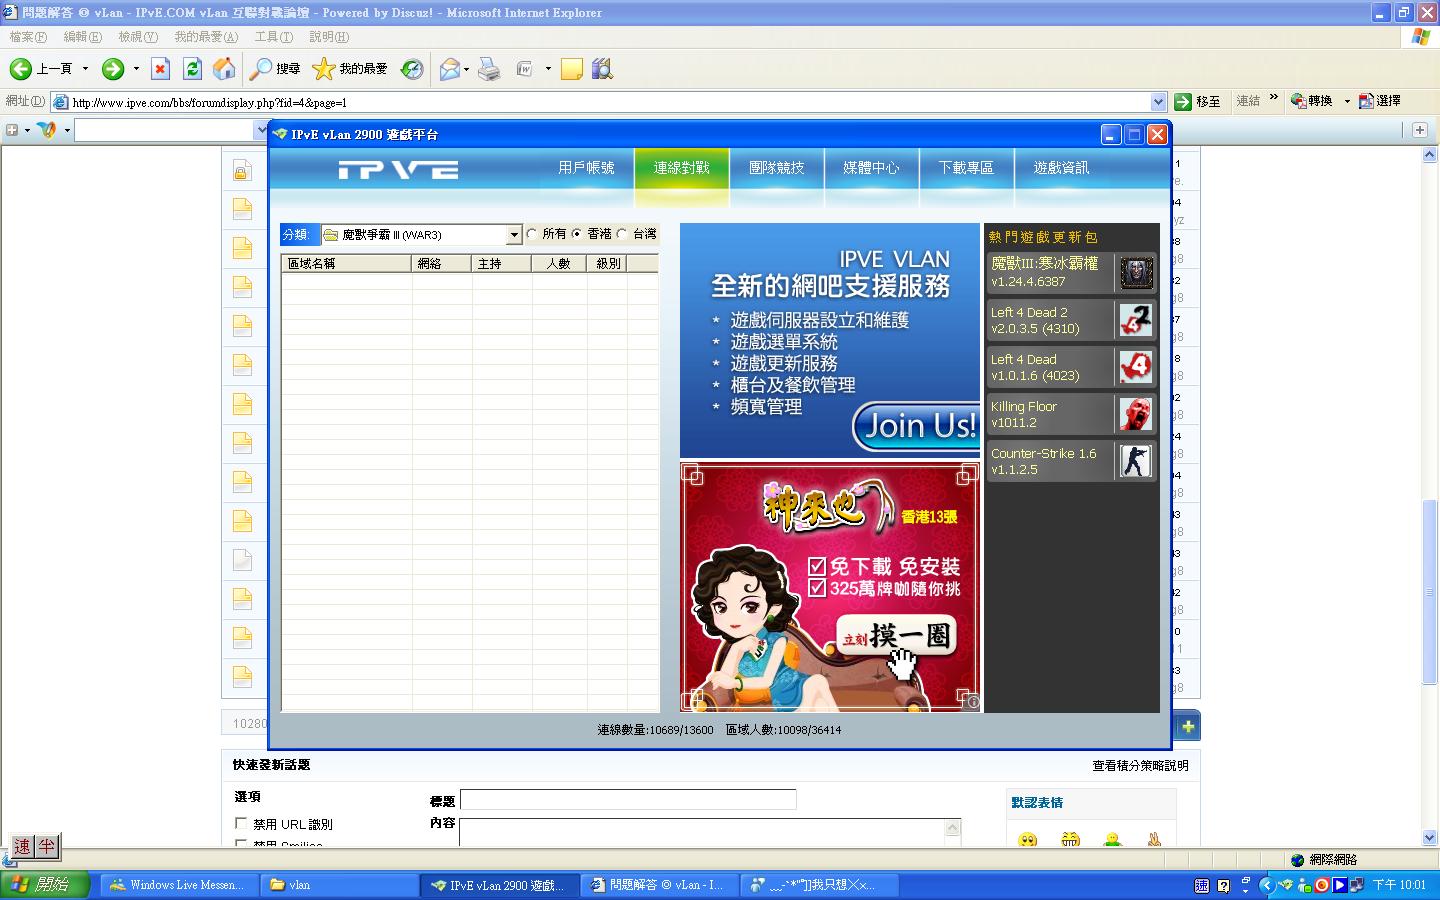Sort by 人數 column header
The image size is (1440, 900).
click(561, 264)
